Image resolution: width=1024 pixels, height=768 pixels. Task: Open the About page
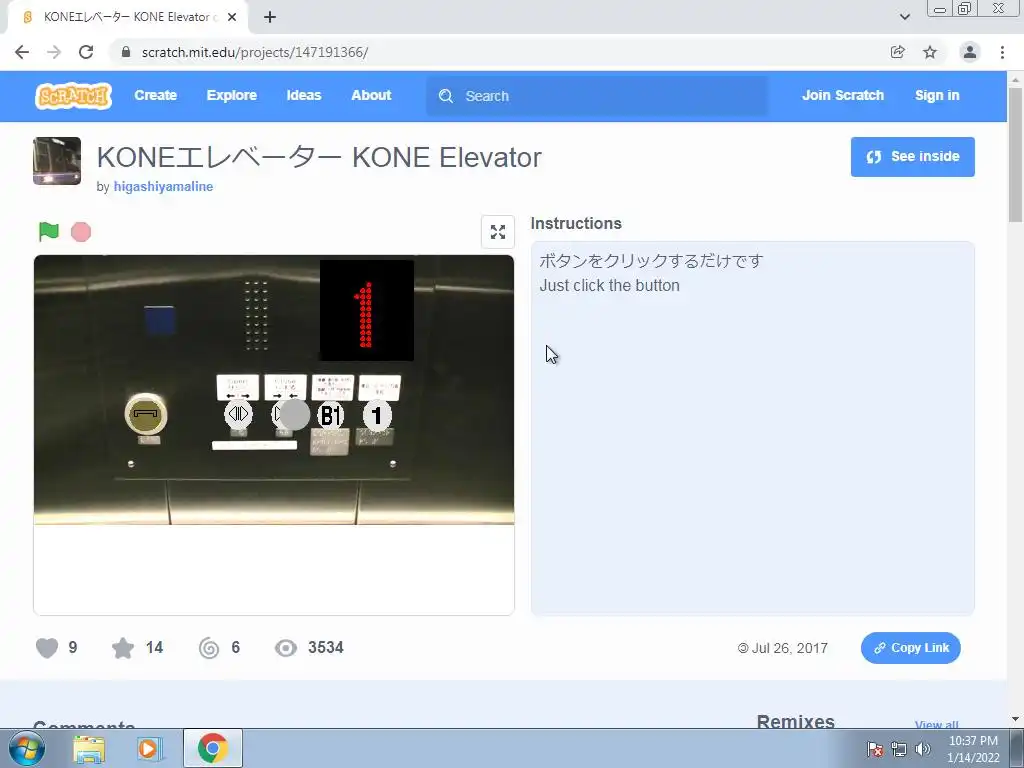point(371,95)
